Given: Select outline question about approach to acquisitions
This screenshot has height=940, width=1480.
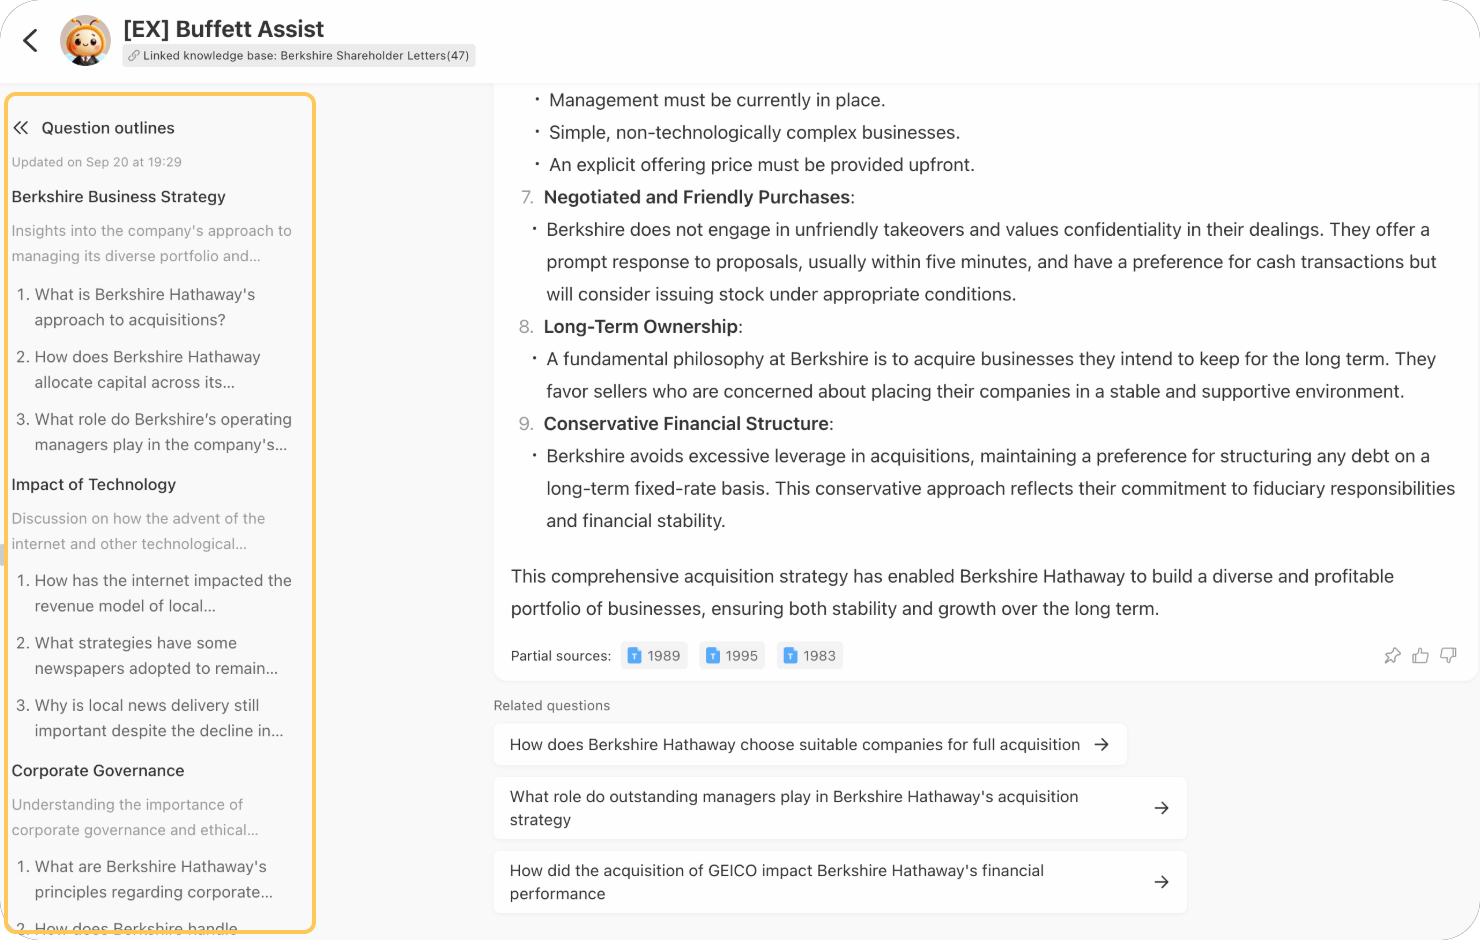Looking at the screenshot, I should pos(144,307).
